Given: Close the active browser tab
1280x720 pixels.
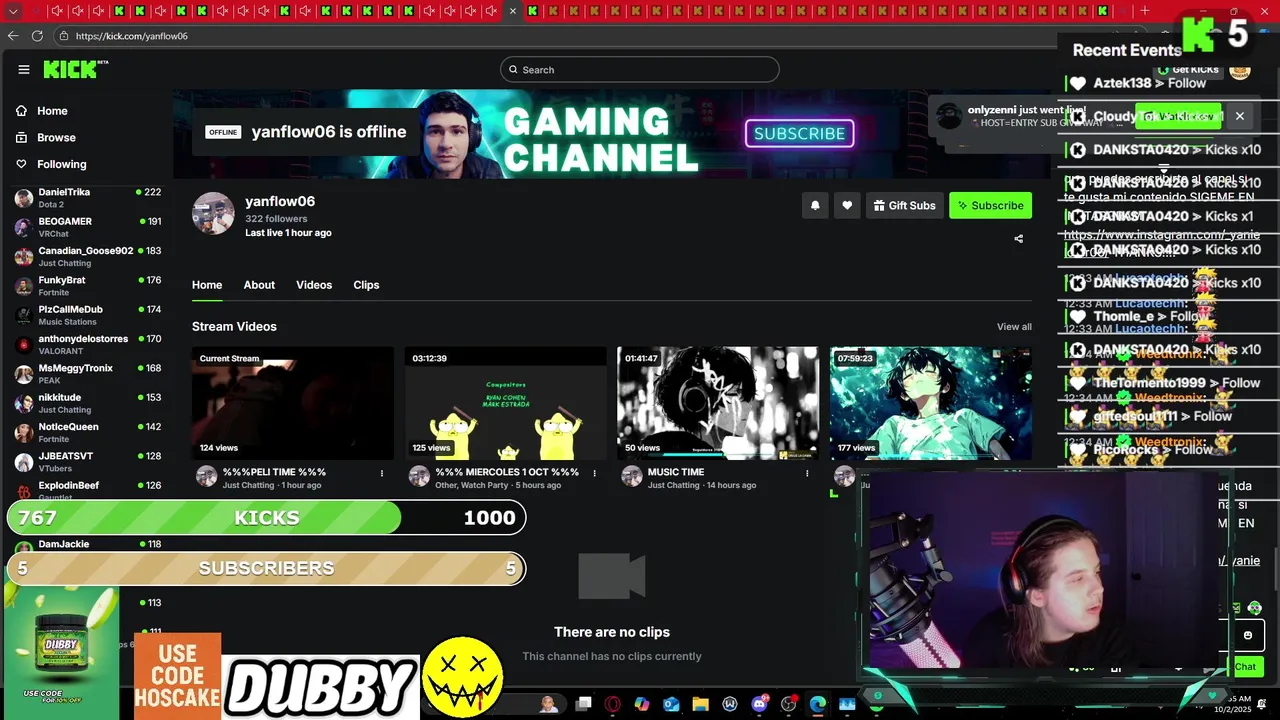Looking at the screenshot, I should point(513,11).
